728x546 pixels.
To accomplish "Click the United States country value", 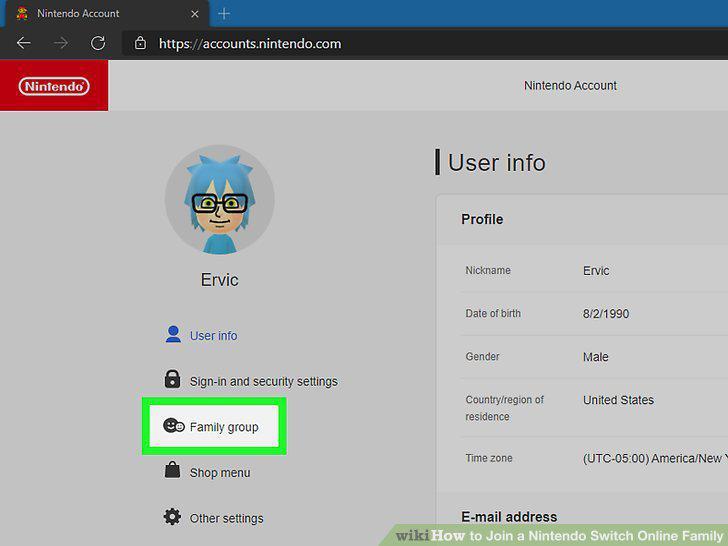I will pos(618,400).
